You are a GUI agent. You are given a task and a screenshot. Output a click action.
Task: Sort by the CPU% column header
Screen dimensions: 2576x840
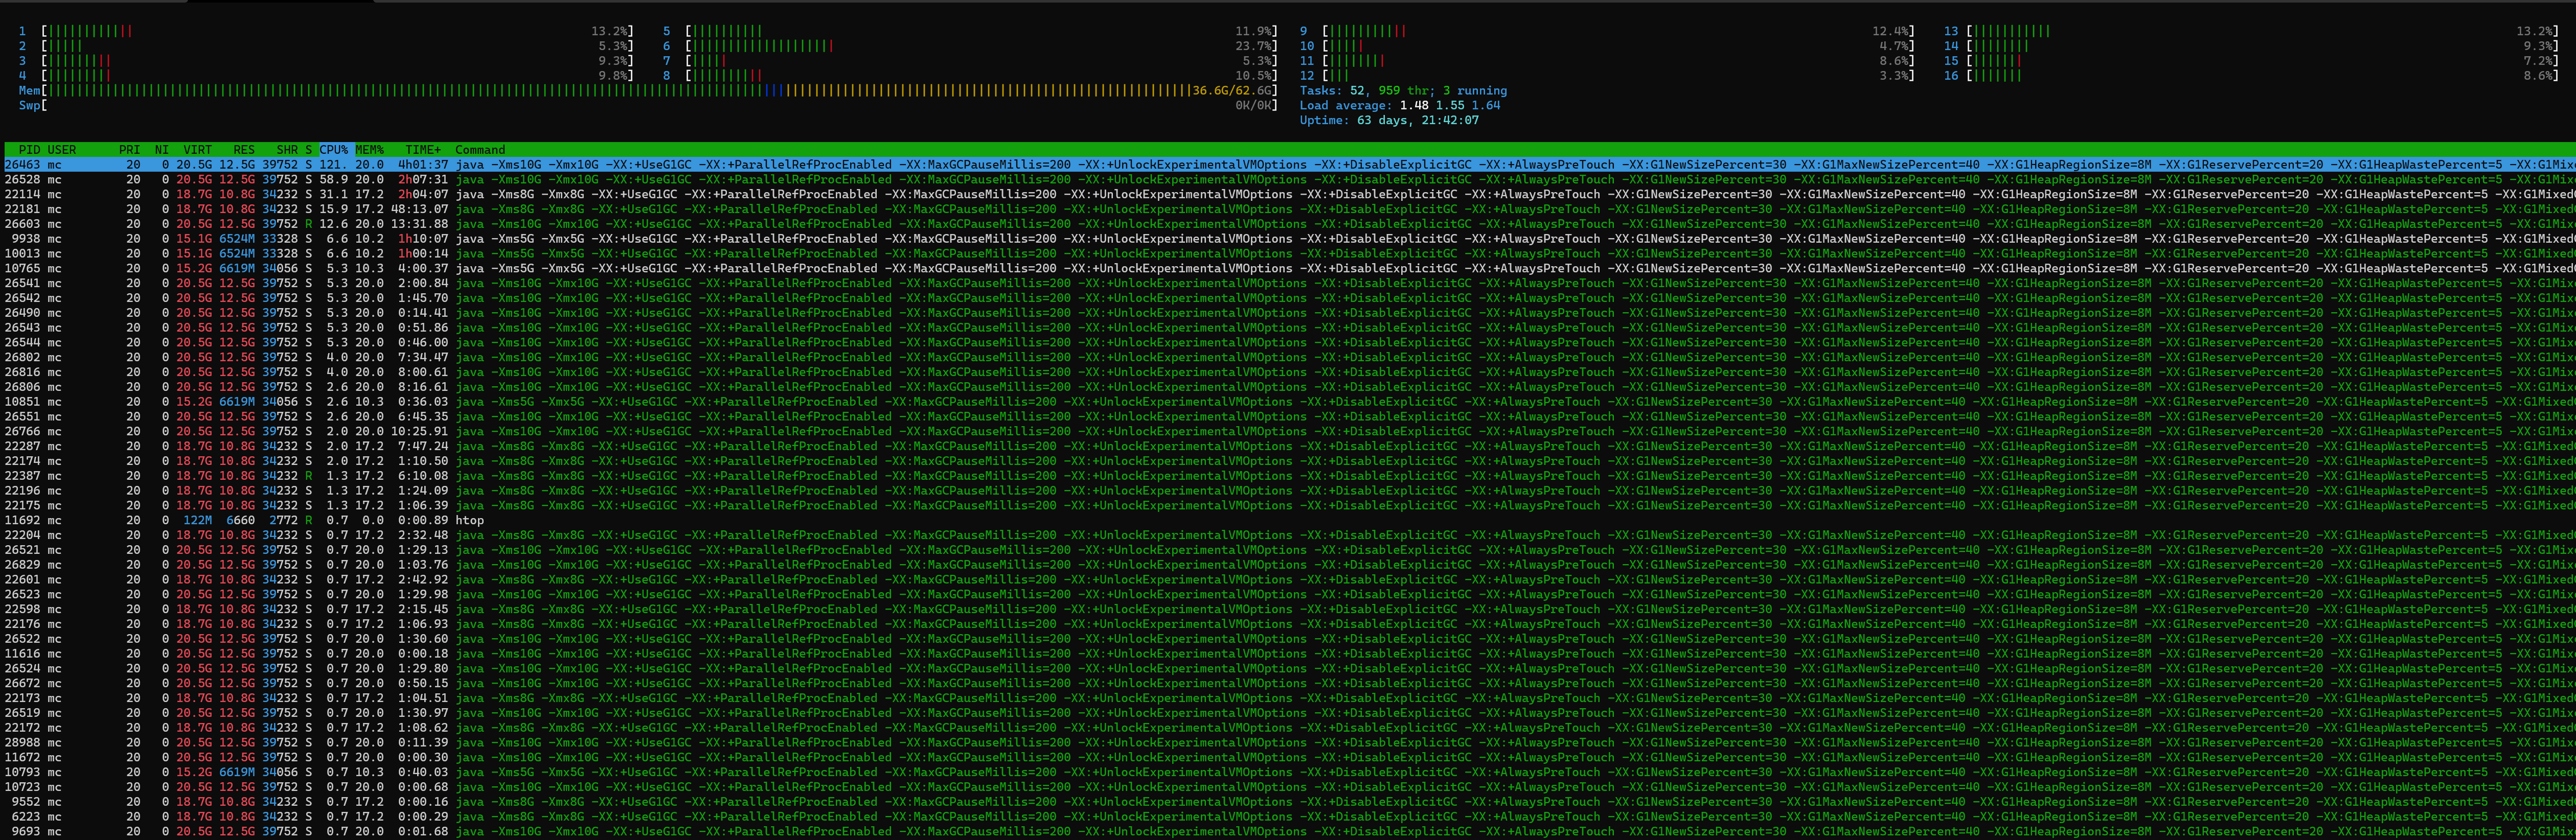click(x=334, y=150)
